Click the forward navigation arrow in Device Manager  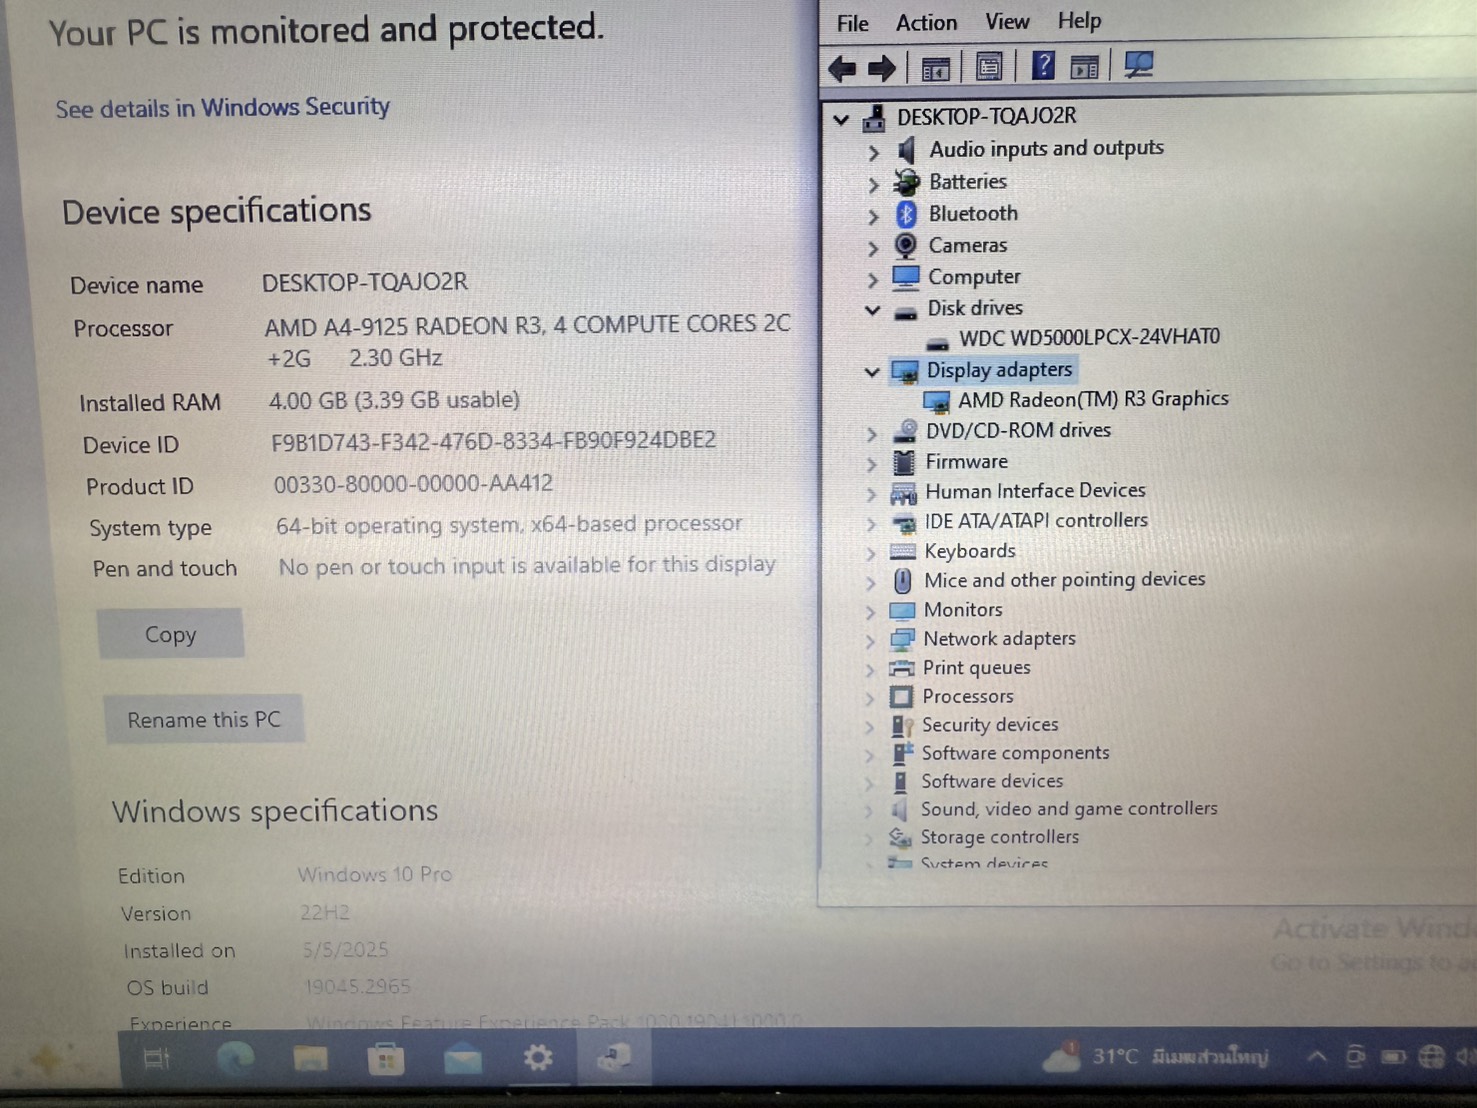coord(882,67)
